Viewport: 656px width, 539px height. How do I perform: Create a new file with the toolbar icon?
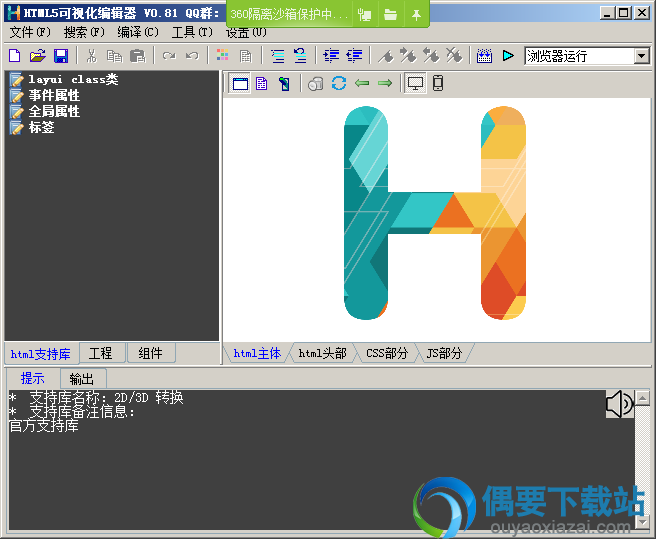pos(15,56)
